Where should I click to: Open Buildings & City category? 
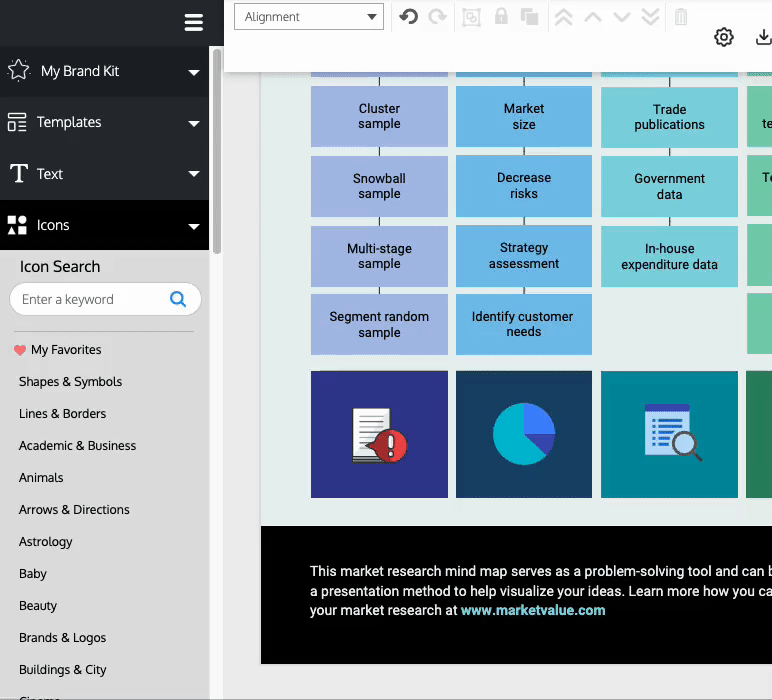coord(63,669)
